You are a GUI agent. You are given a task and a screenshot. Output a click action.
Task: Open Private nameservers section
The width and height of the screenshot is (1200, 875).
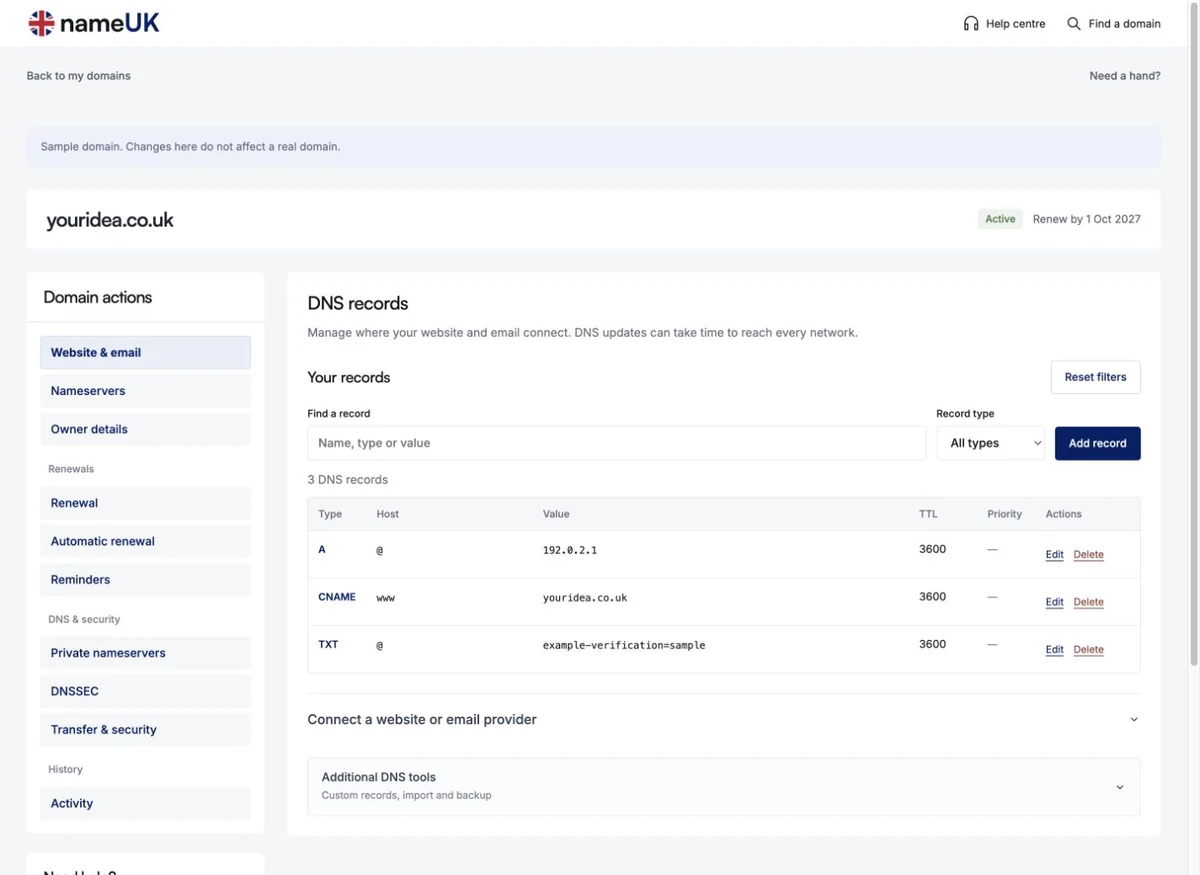pyautogui.click(x=145, y=653)
